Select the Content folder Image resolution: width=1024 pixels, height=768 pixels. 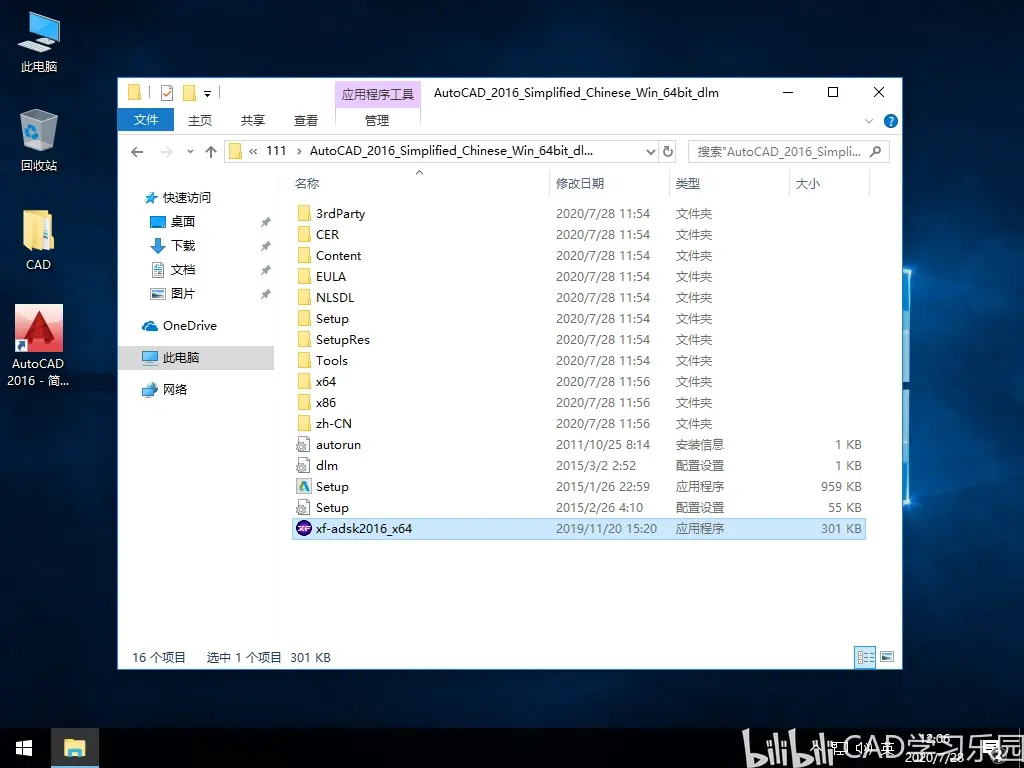[579, 255]
